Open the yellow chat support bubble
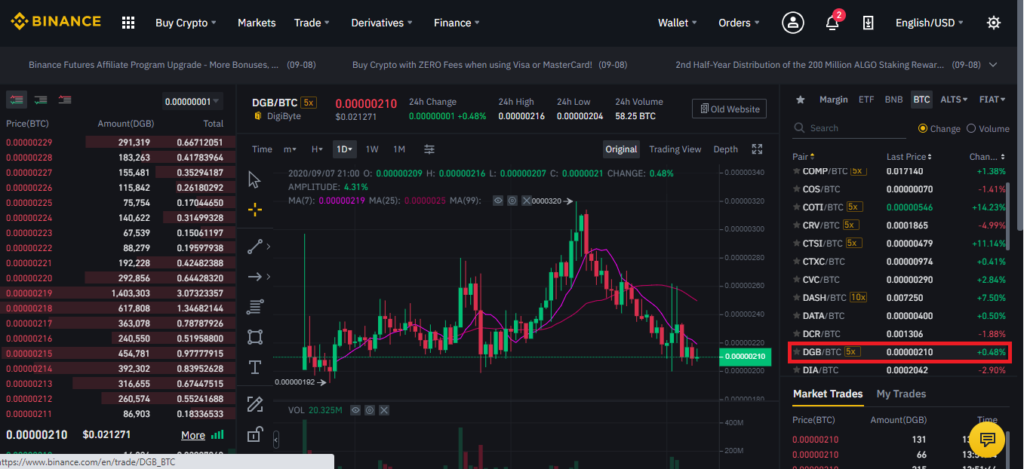This screenshot has width=1024, height=469. [x=987, y=438]
